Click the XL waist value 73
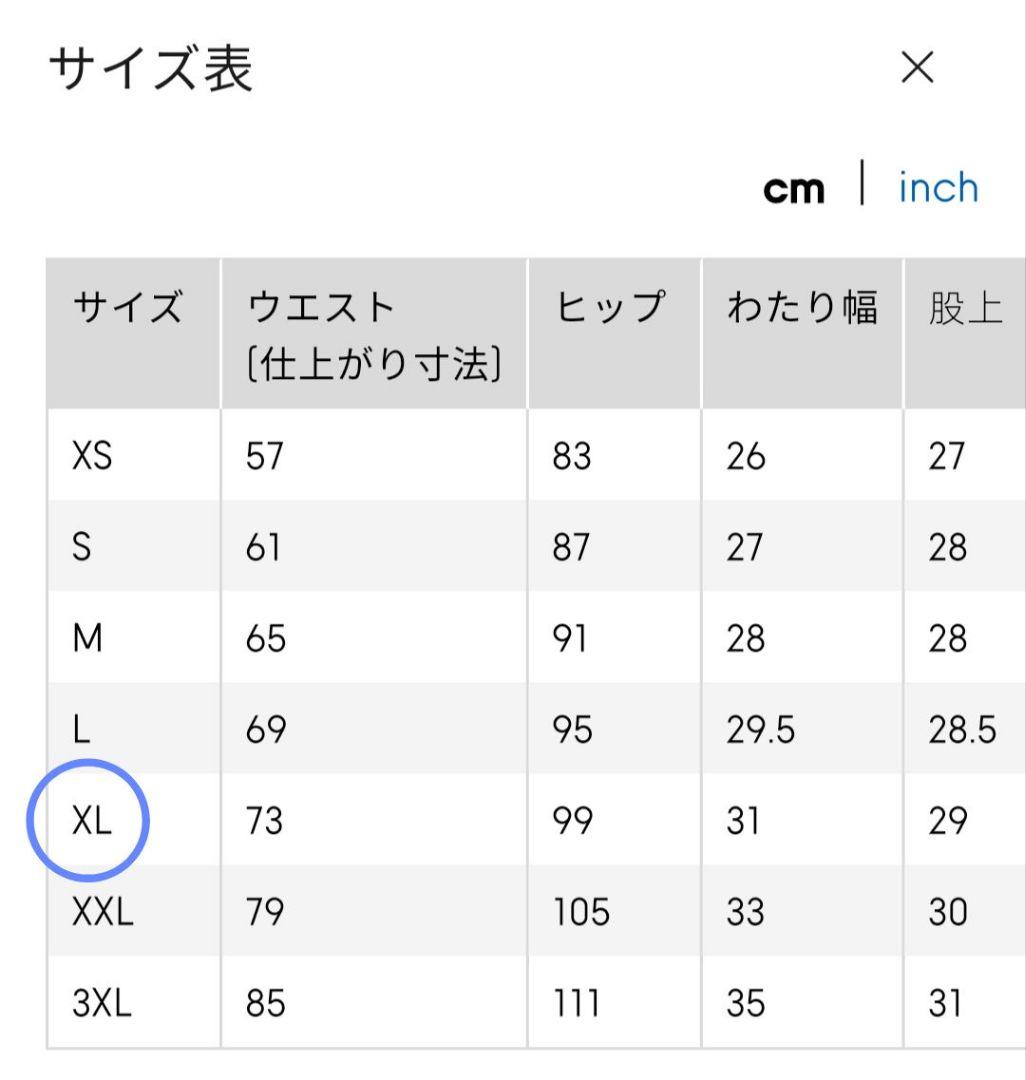The image size is (1026, 1080). [265, 821]
